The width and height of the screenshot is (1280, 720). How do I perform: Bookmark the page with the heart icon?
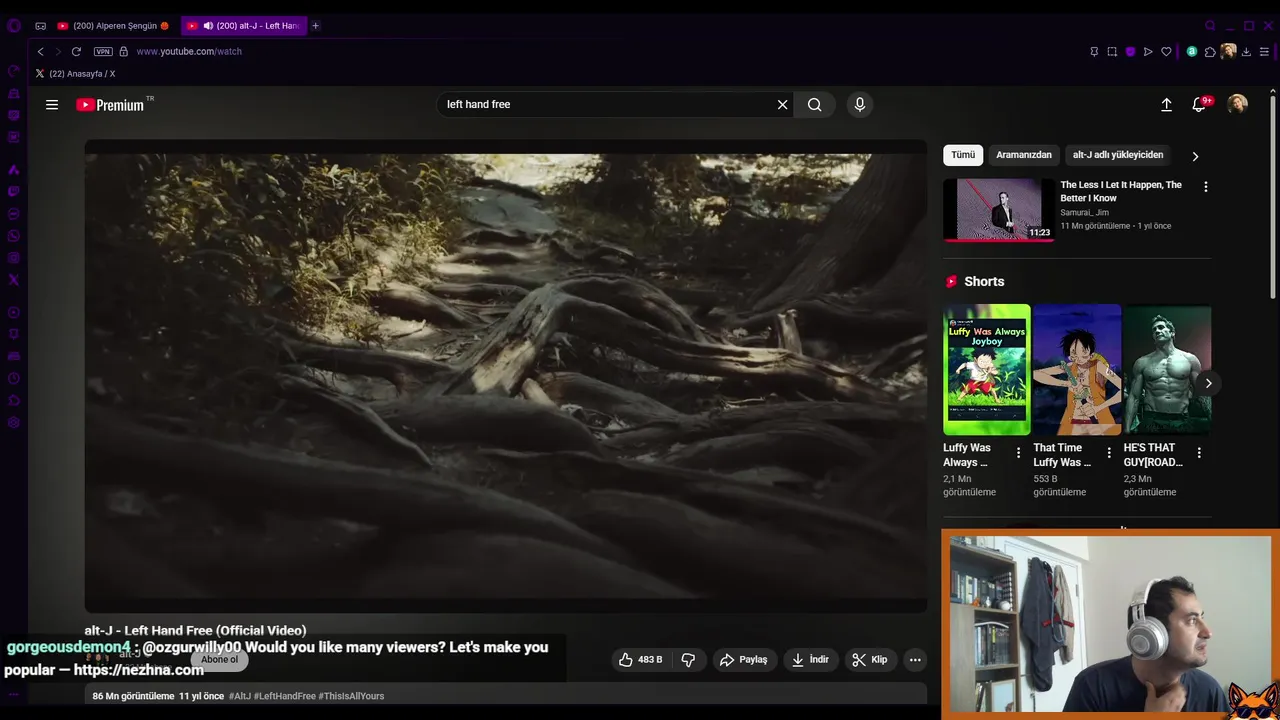pyautogui.click(x=1166, y=52)
